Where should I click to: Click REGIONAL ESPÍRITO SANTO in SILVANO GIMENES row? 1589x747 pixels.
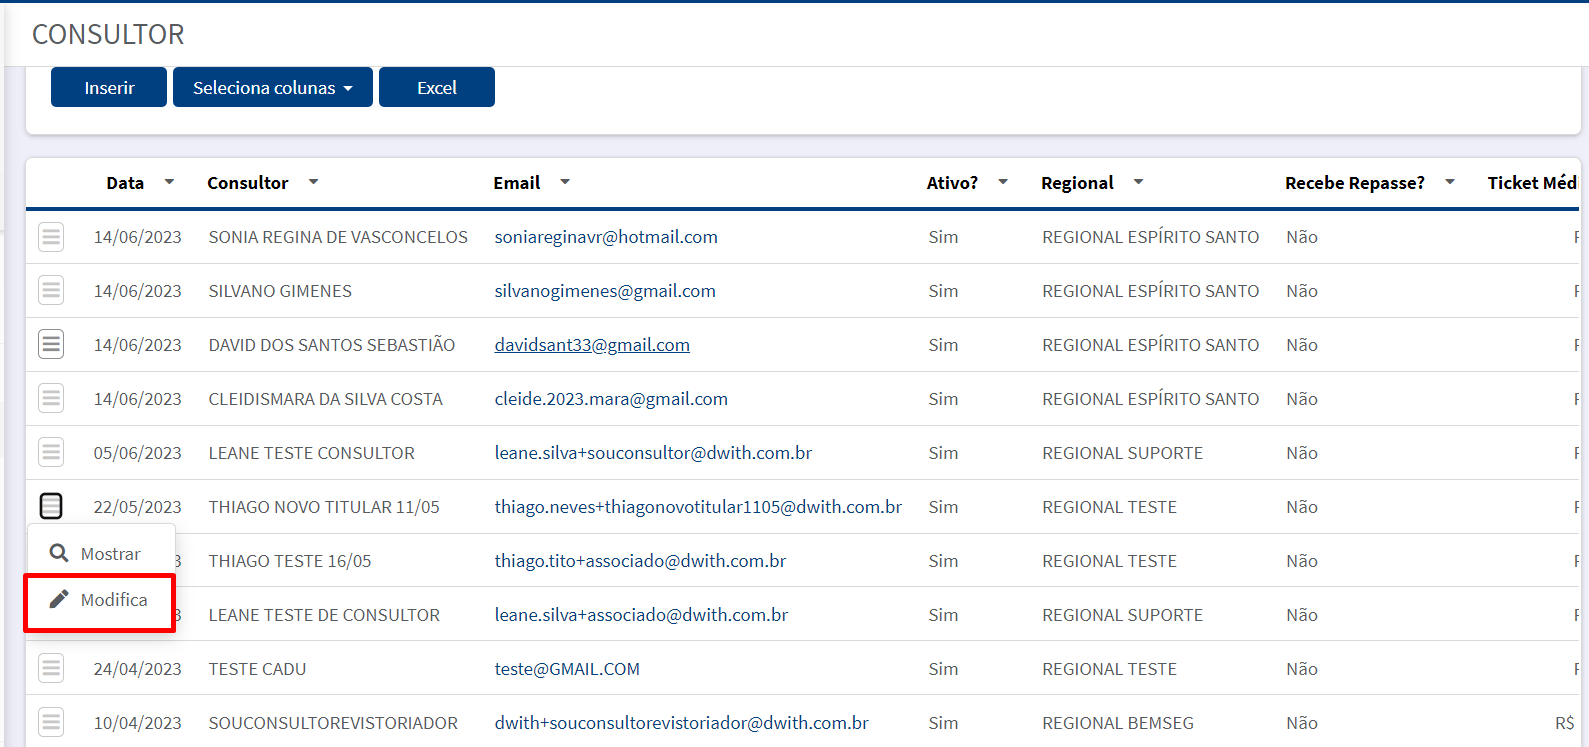point(1150,291)
